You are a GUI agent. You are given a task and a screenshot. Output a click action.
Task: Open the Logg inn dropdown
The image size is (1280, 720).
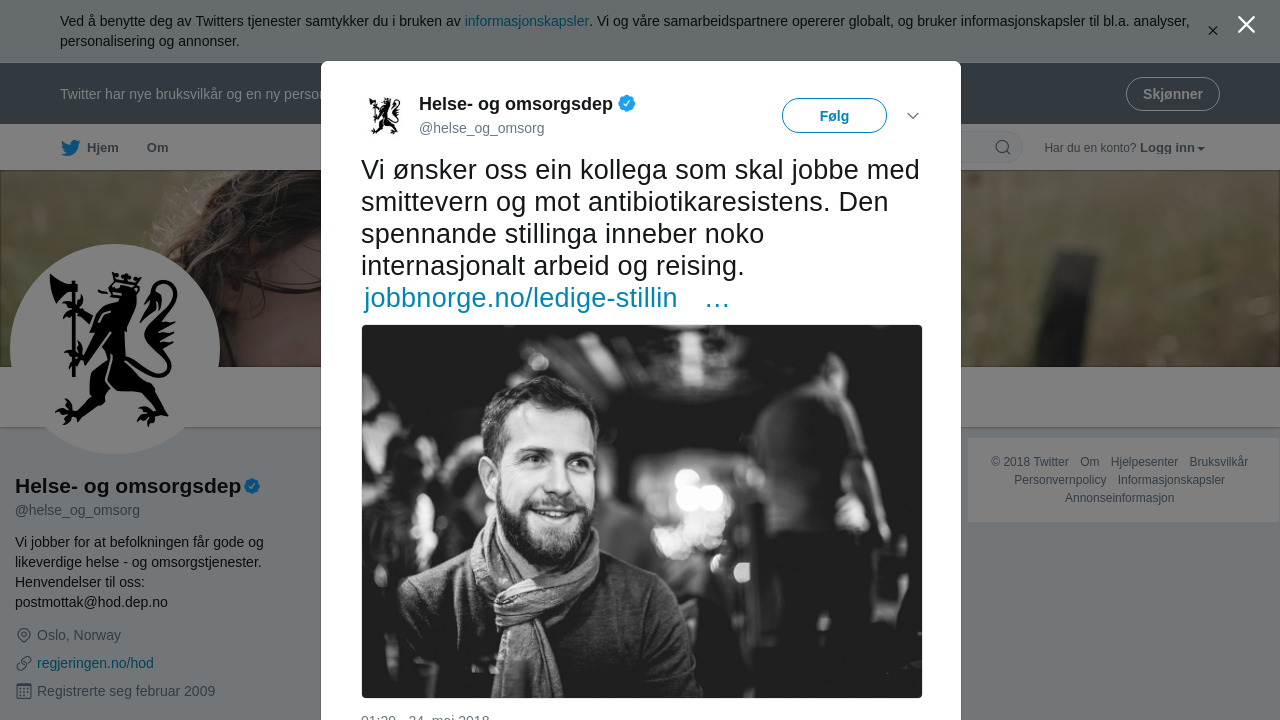click(1172, 148)
